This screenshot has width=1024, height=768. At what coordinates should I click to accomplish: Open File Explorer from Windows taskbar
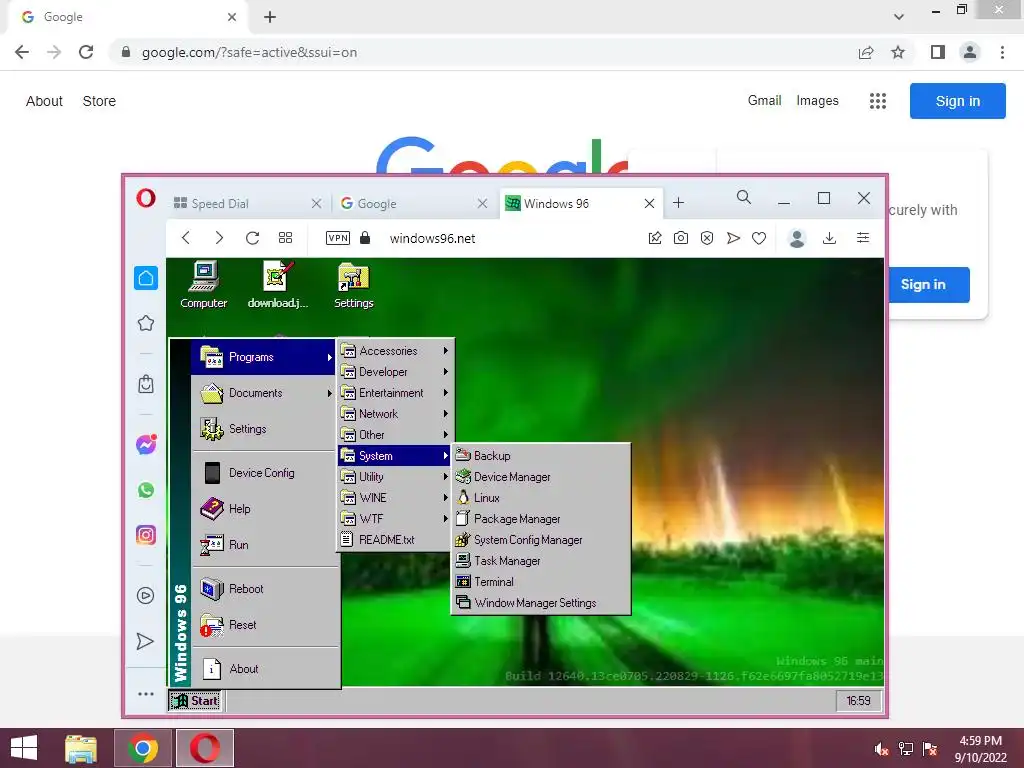click(x=81, y=748)
